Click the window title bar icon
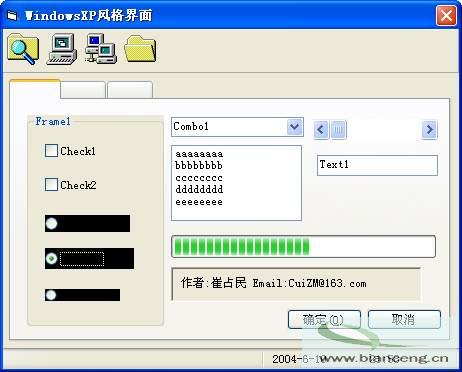This screenshot has height=372, width=462. click(x=12, y=16)
